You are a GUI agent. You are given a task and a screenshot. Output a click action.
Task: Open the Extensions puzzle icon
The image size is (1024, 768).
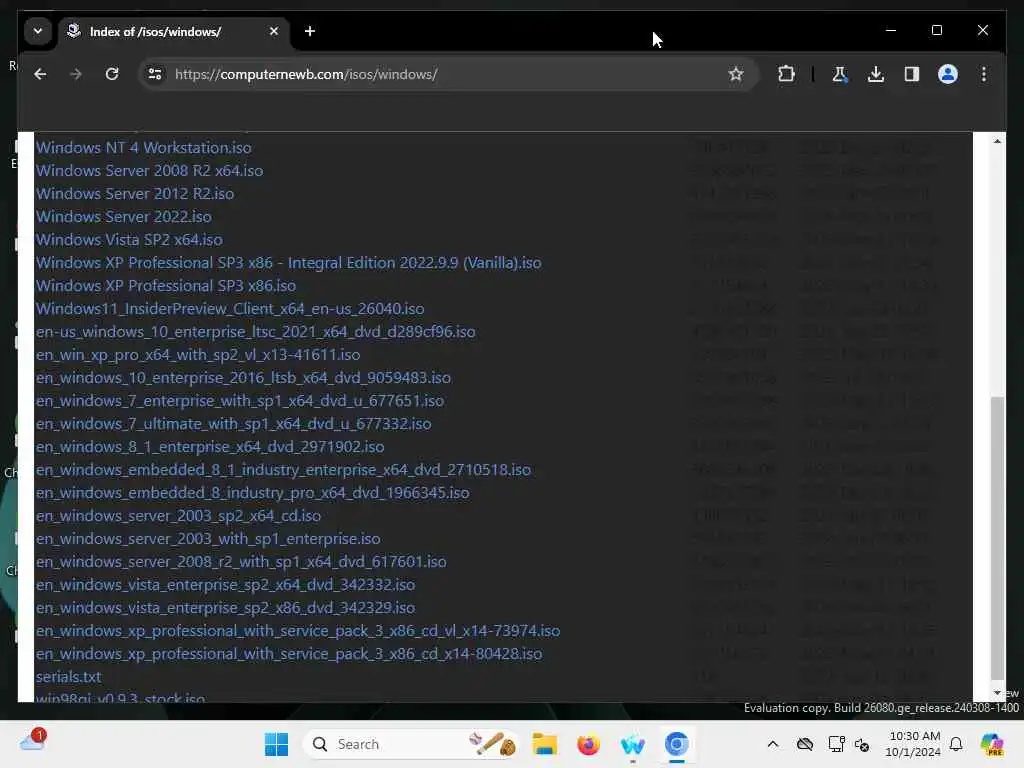[x=786, y=74]
